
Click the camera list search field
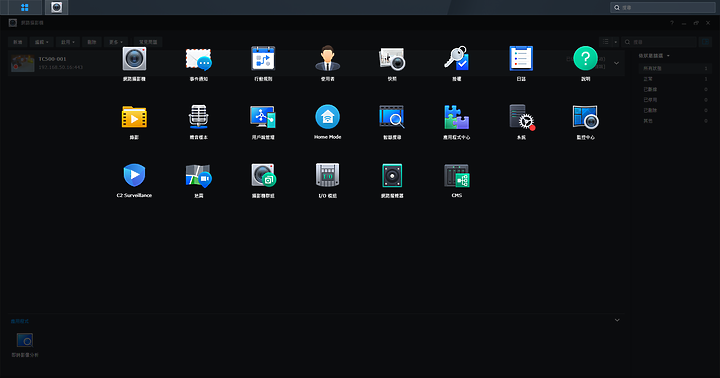[659, 42]
